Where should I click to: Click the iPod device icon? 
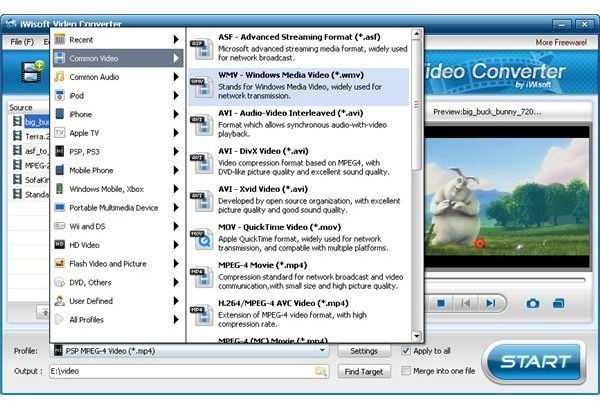[x=59, y=96]
